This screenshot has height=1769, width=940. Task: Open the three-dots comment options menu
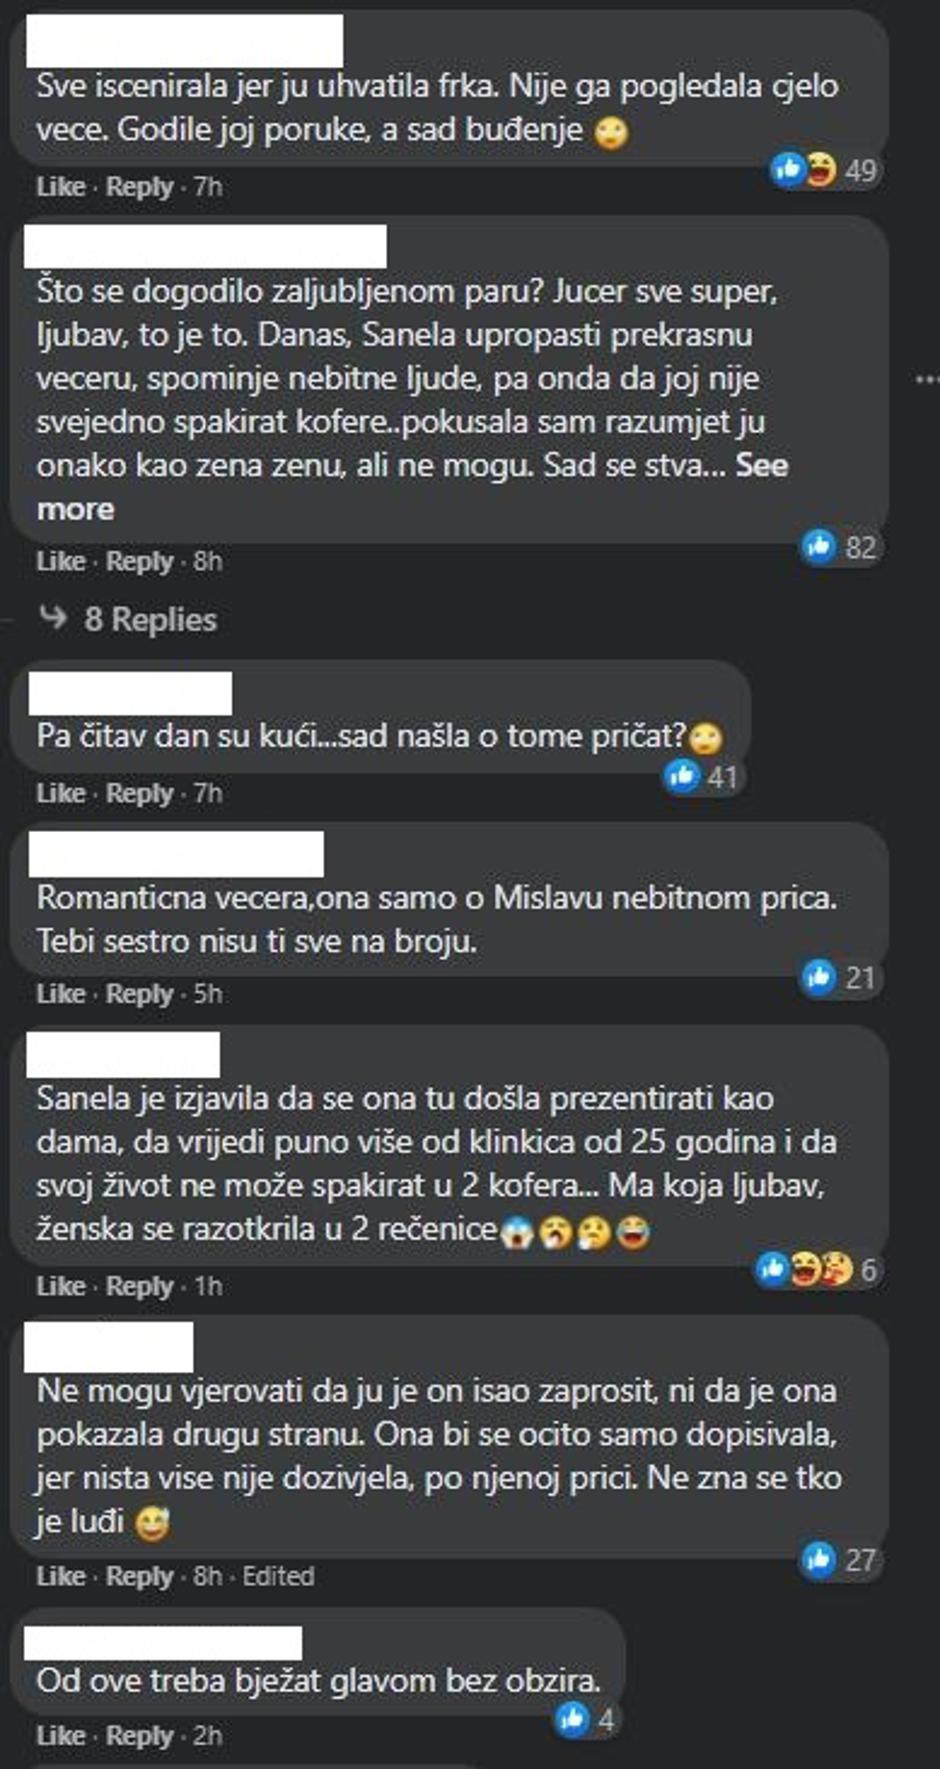[x=927, y=379]
